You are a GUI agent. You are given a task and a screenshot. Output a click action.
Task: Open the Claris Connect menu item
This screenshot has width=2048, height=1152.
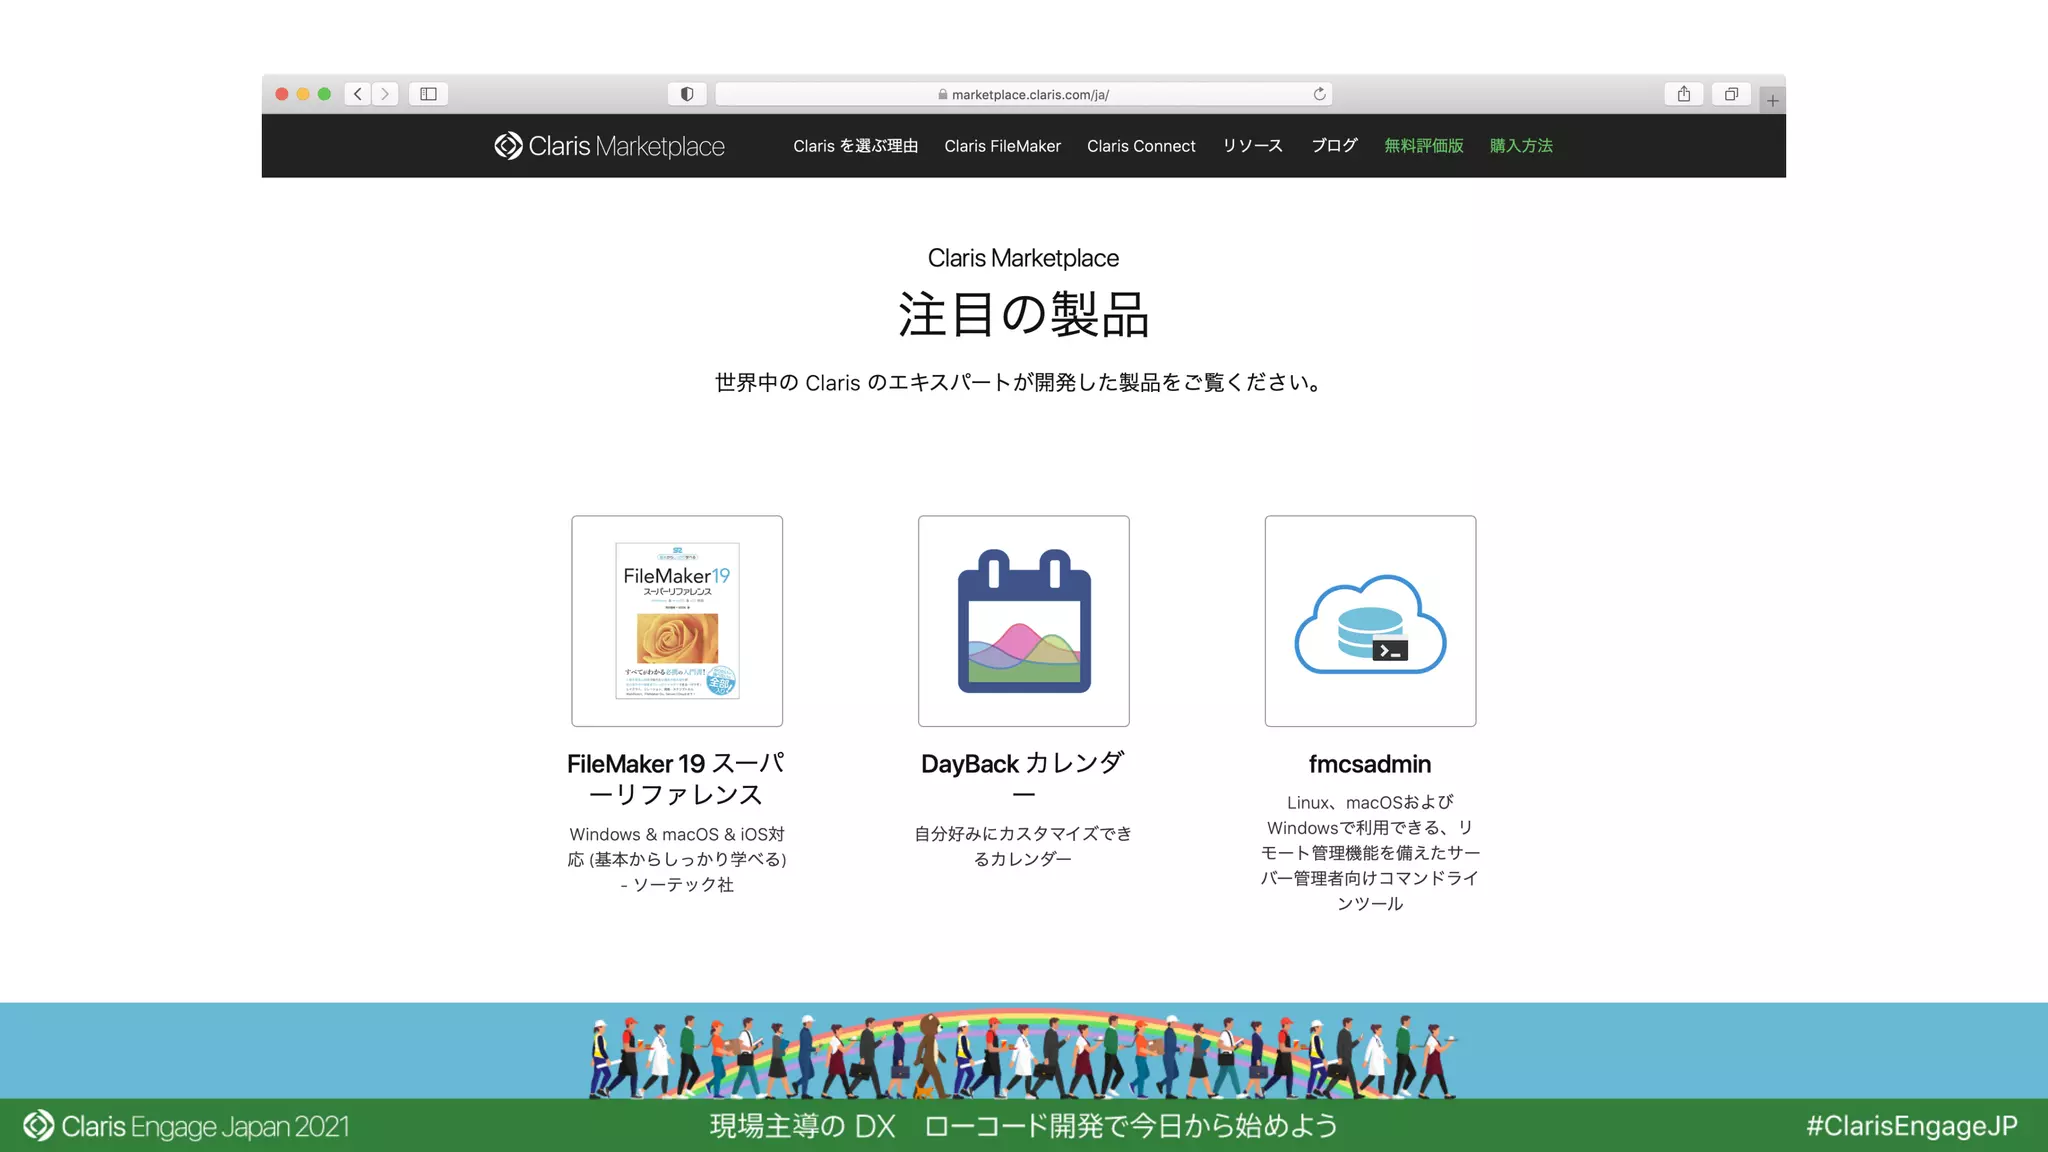click(x=1141, y=146)
